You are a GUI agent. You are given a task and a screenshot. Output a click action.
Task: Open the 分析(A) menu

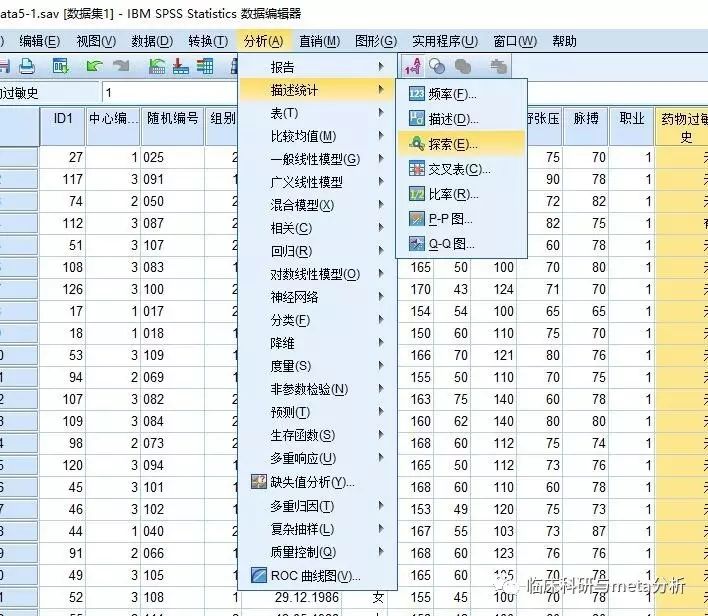tap(264, 42)
